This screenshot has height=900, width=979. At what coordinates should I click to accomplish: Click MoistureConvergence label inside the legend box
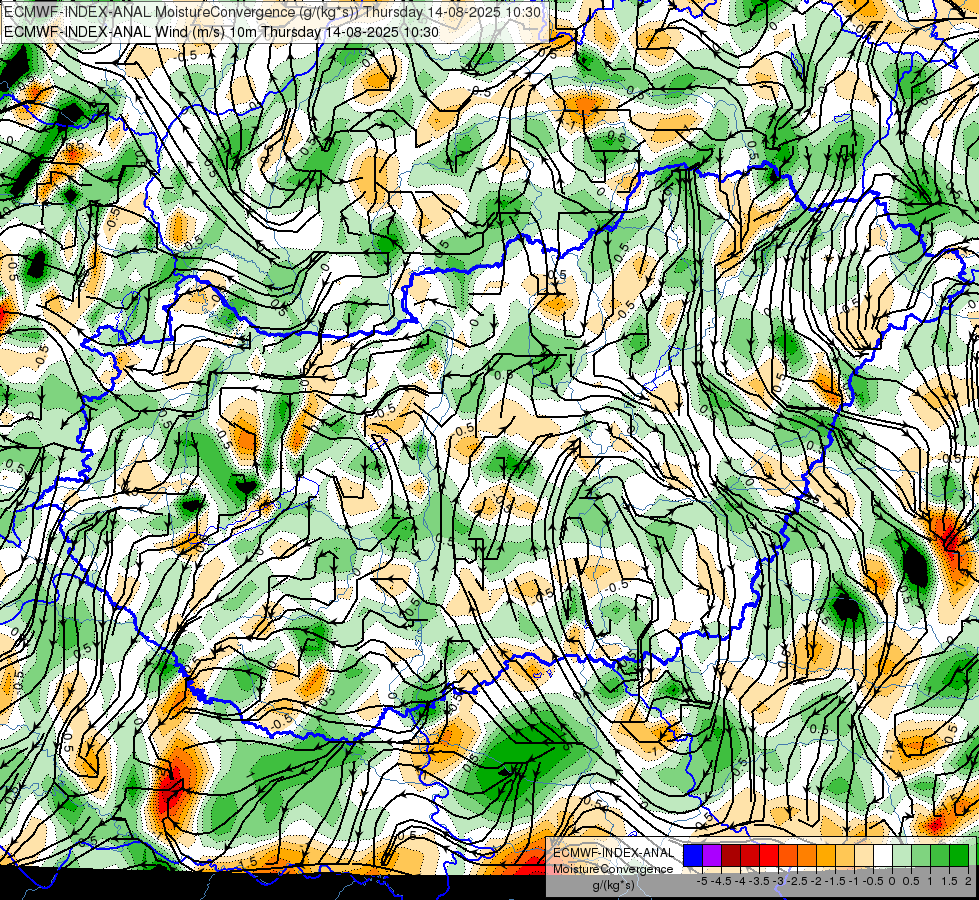point(613,869)
